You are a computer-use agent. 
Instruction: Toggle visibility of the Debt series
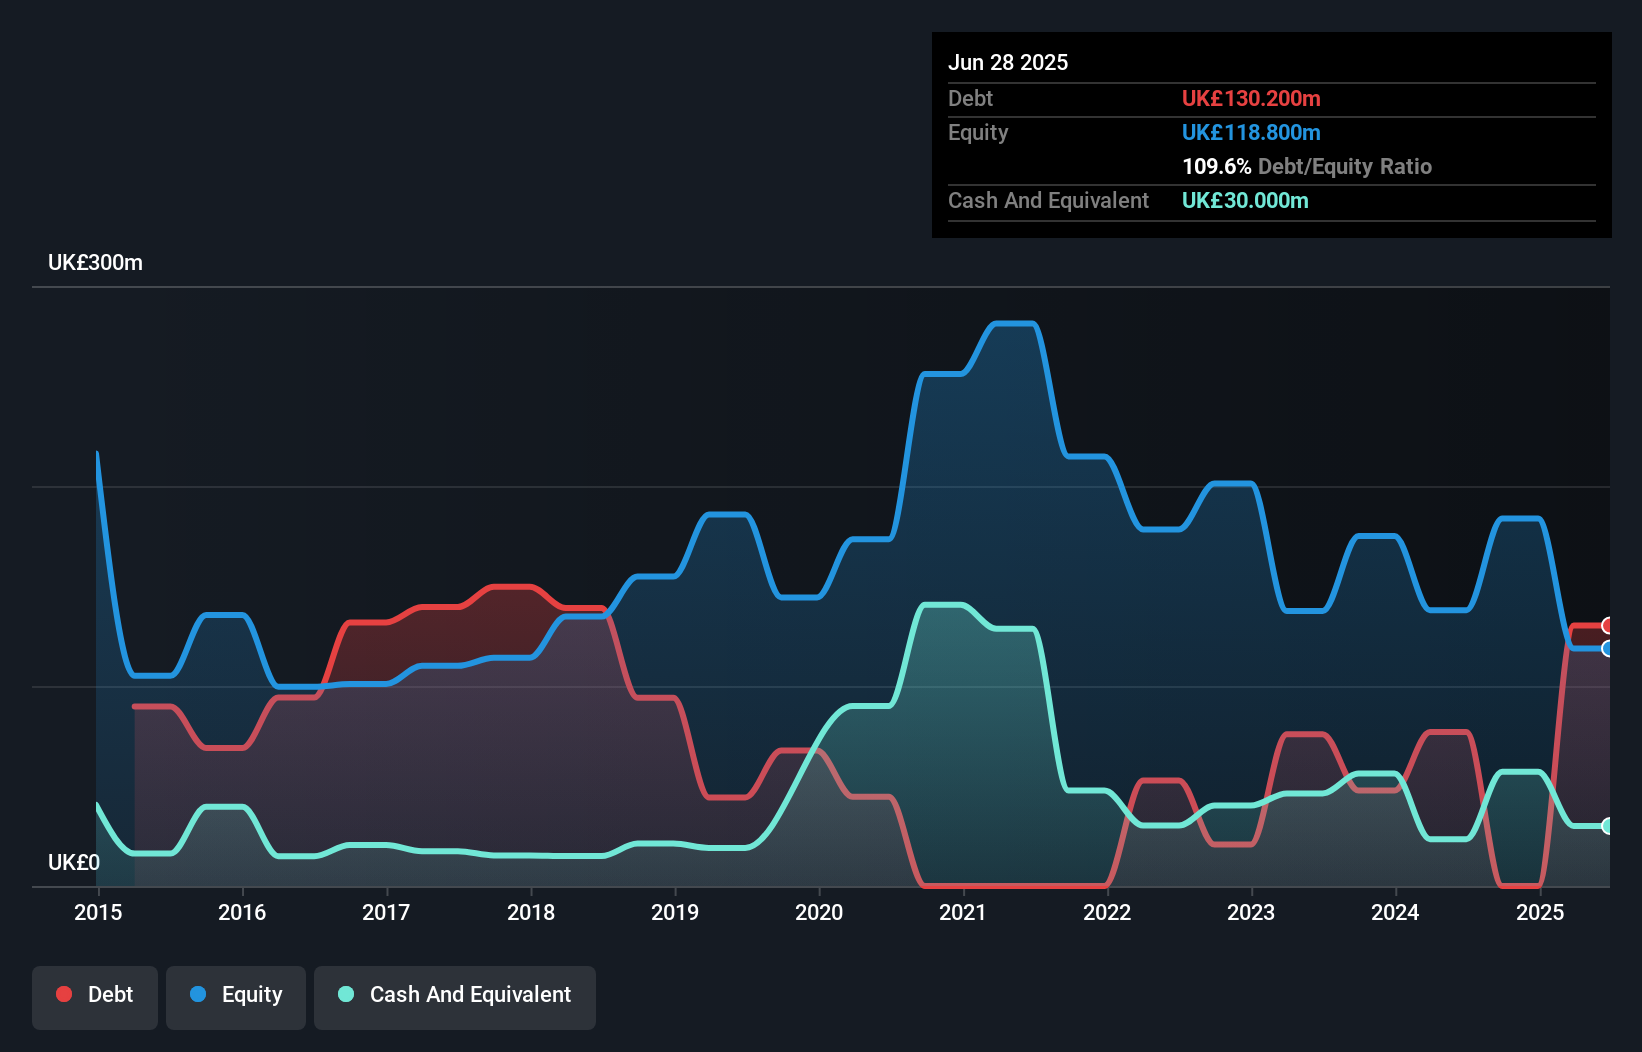95,995
